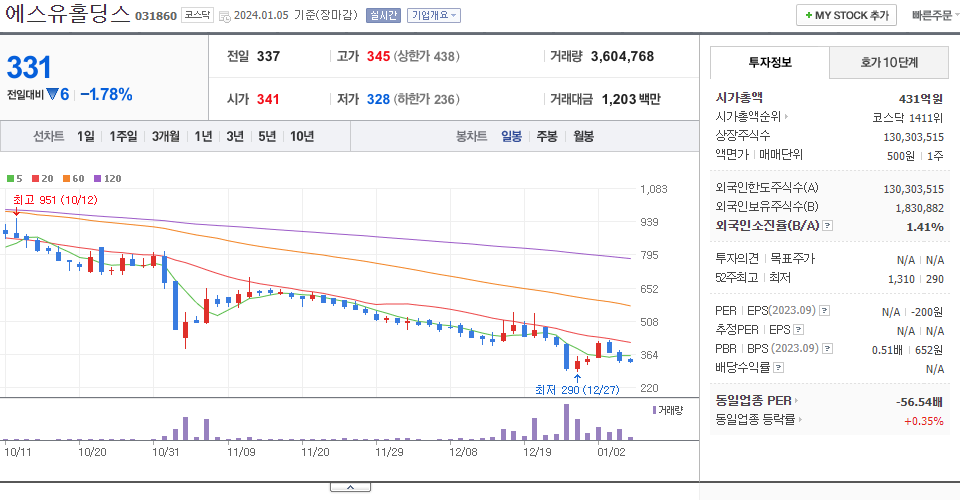Screen dimensions: 960x500
Task: Click the 시가 value 341
Action: pos(268,99)
